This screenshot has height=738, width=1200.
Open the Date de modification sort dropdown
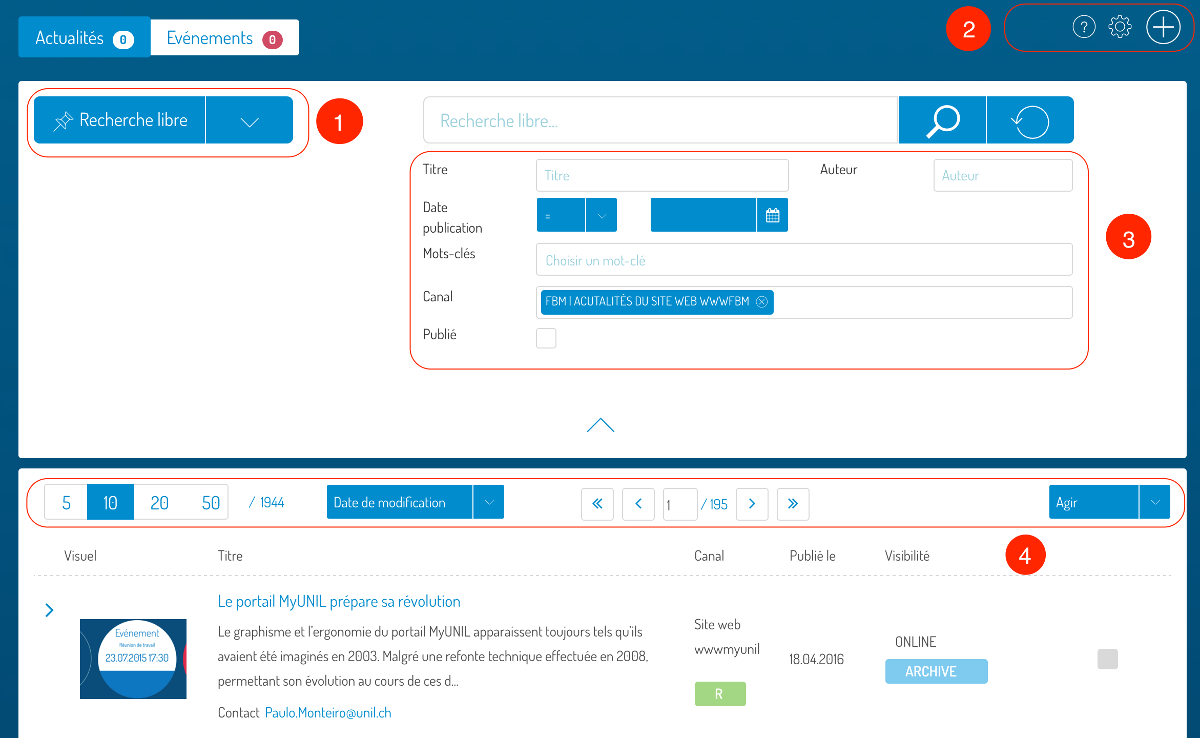(488, 502)
